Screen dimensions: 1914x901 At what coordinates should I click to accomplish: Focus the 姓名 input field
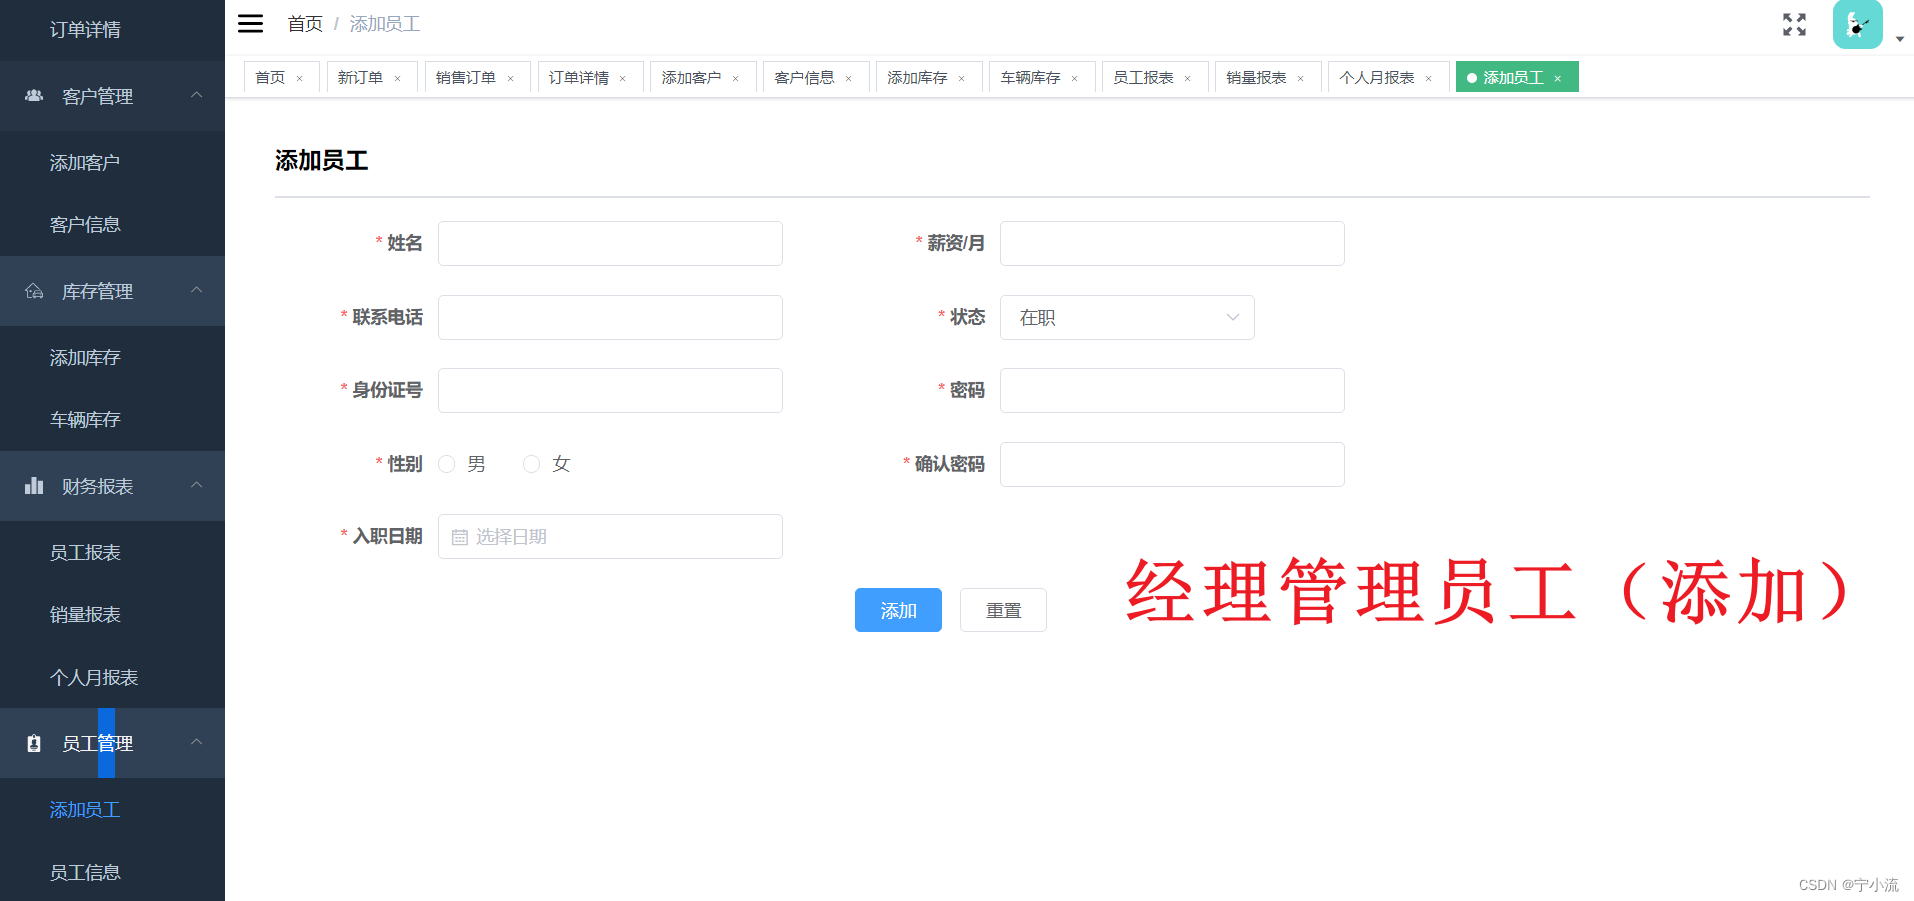pyautogui.click(x=610, y=243)
